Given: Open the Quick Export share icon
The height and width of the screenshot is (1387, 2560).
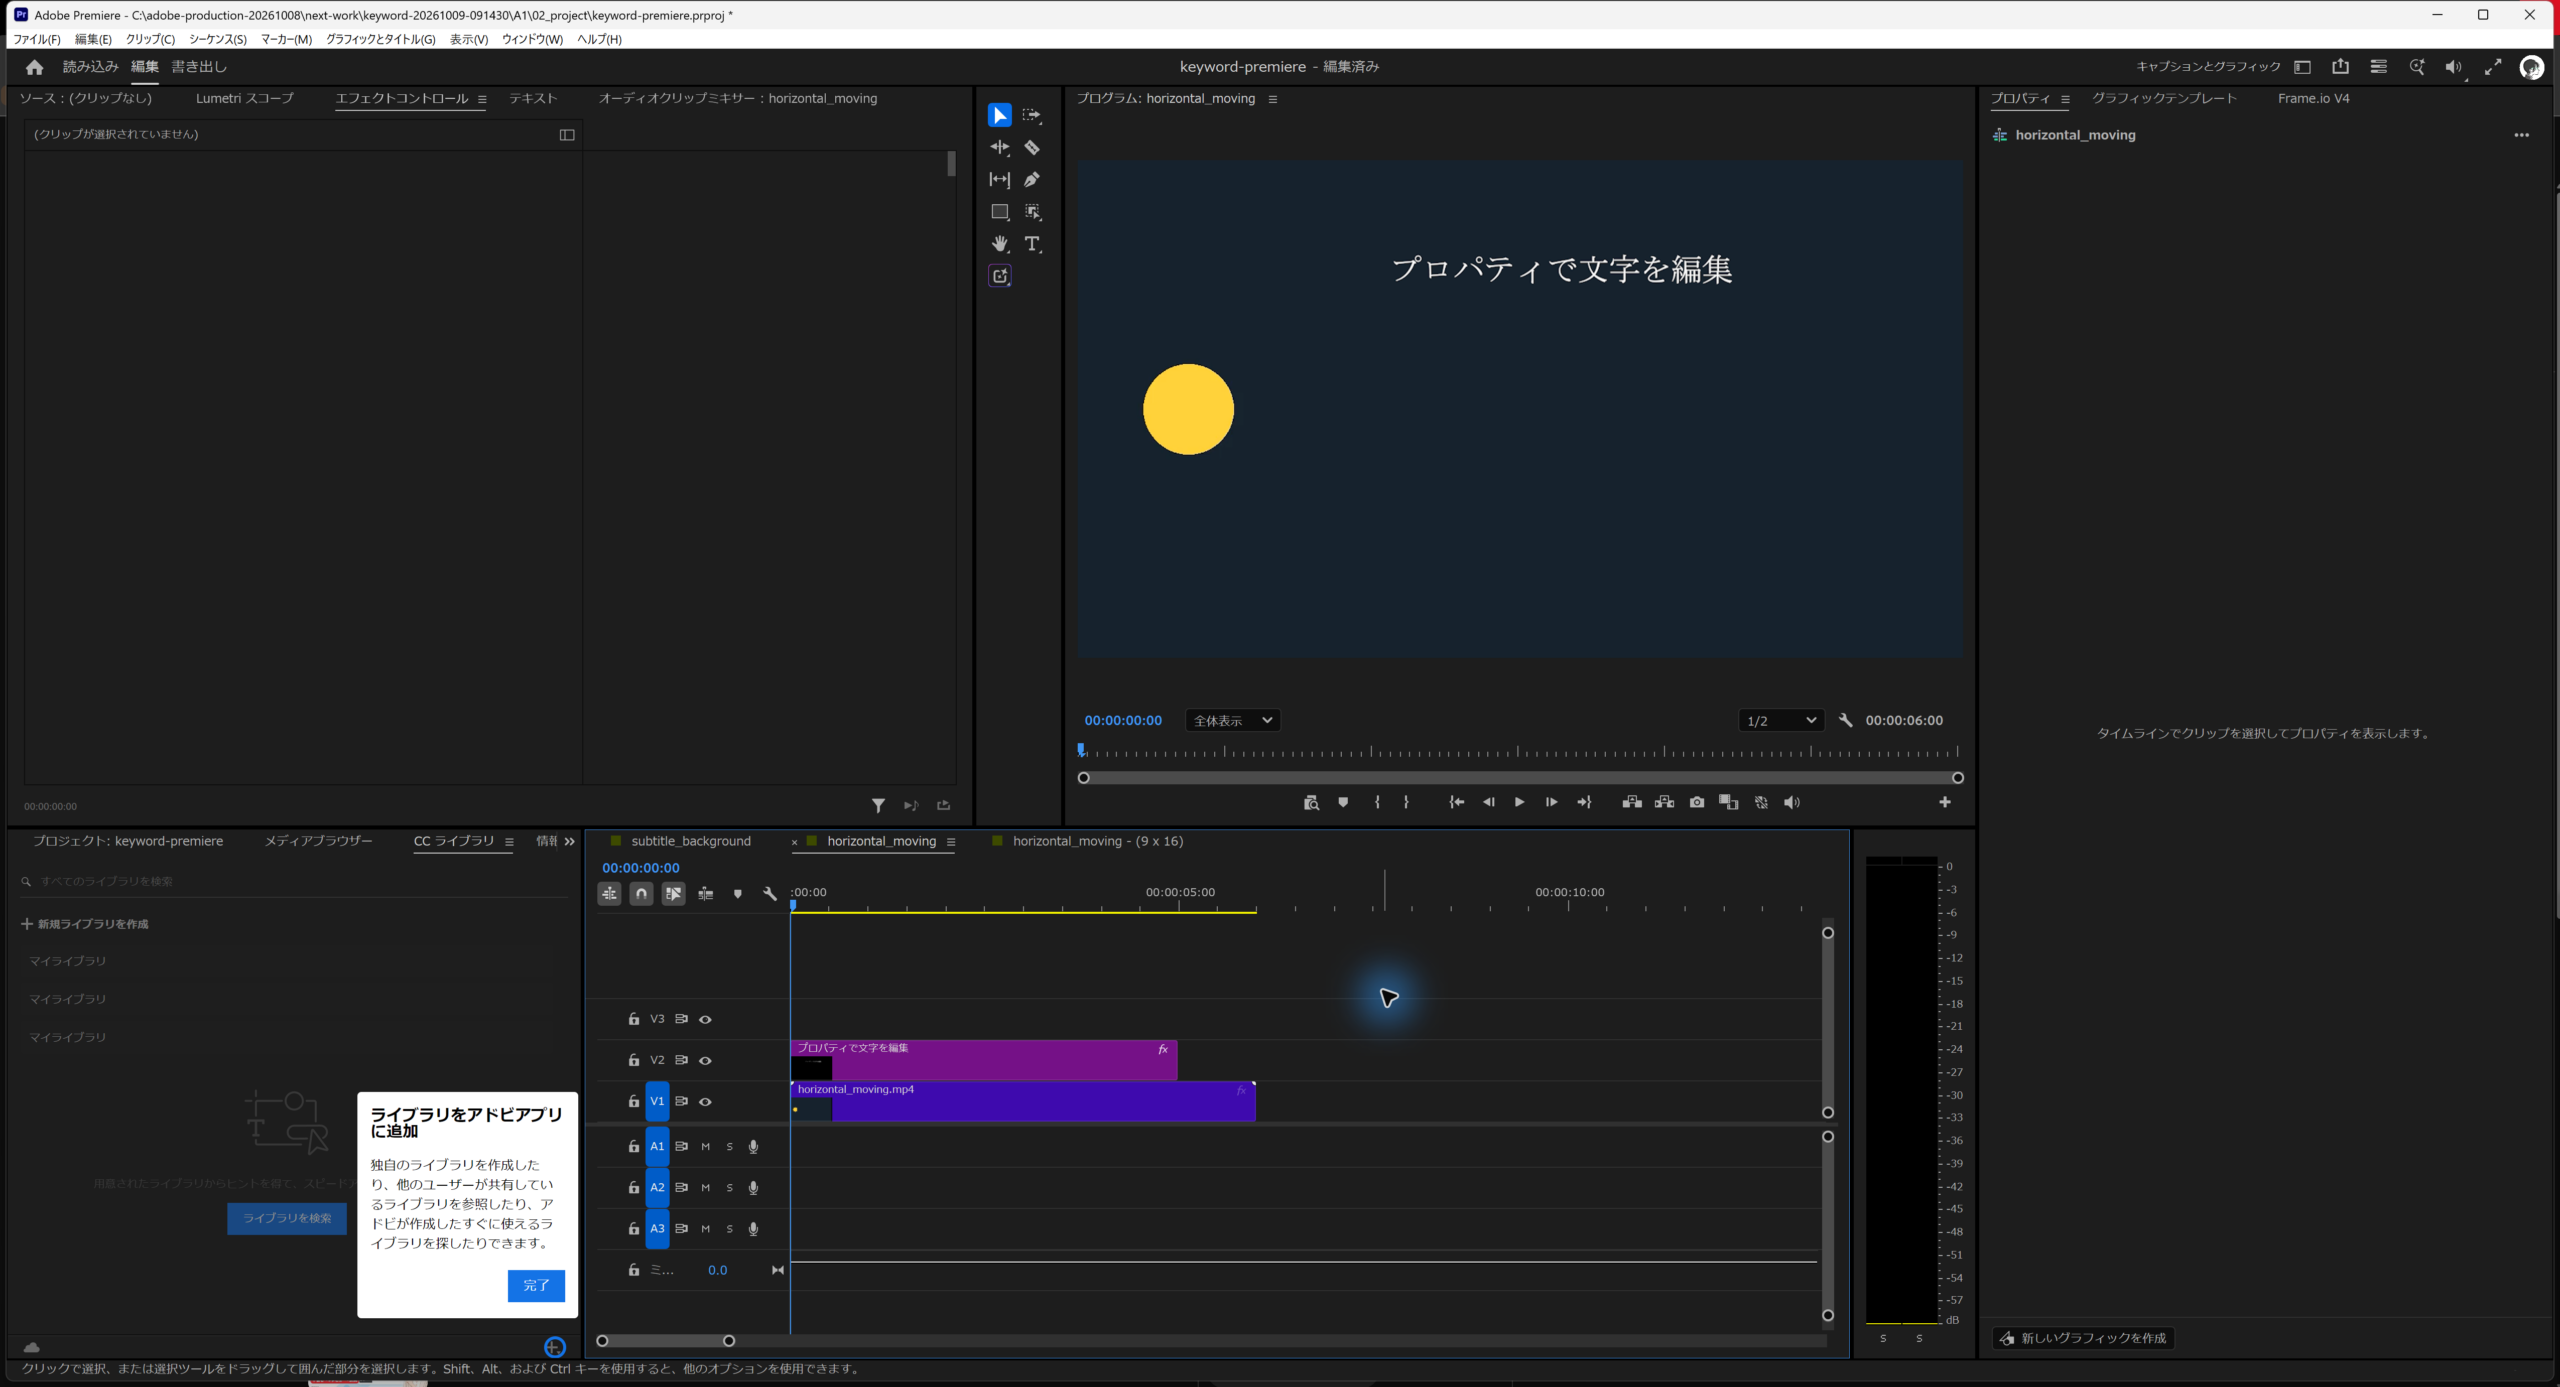Looking at the screenshot, I should click(2340, 67).
